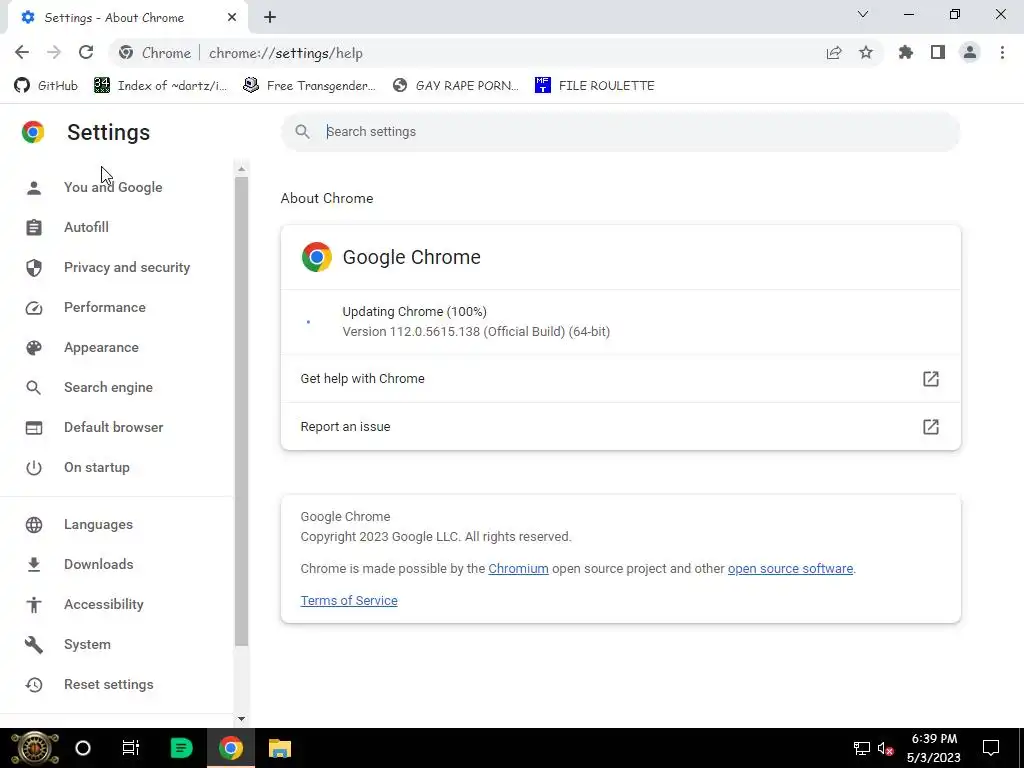Viewport: 1024px width, 768px height.
Task: Open Autofill settings section
Action: (x=86, y=227)
